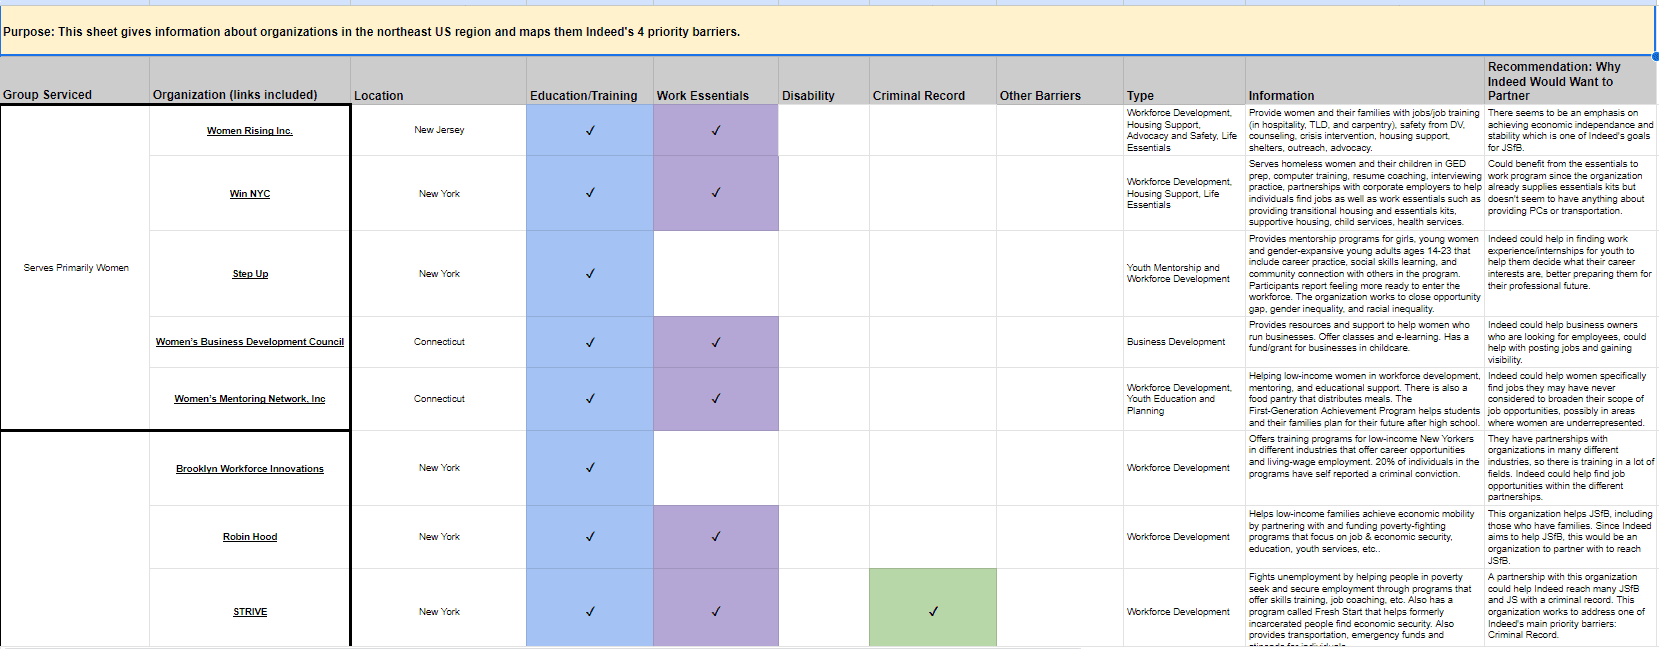Select Youth Mentorship and Workforce Development cell
The width and height of the screenshot is (1659, 649).
[1184, 274]
